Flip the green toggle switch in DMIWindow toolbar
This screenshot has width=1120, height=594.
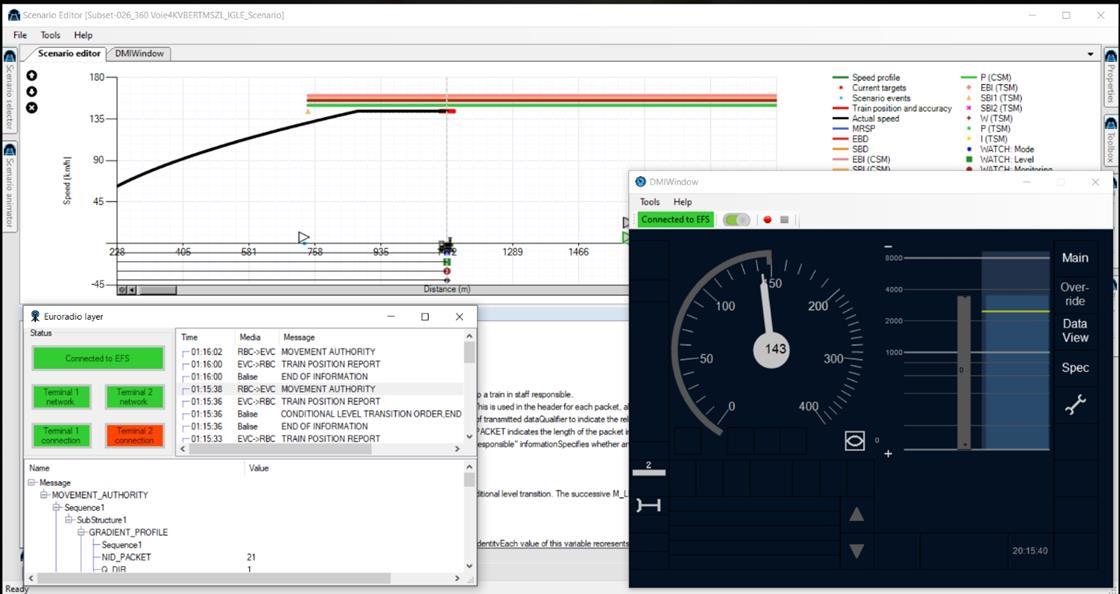pyautogui.click(x=737, y=219)
